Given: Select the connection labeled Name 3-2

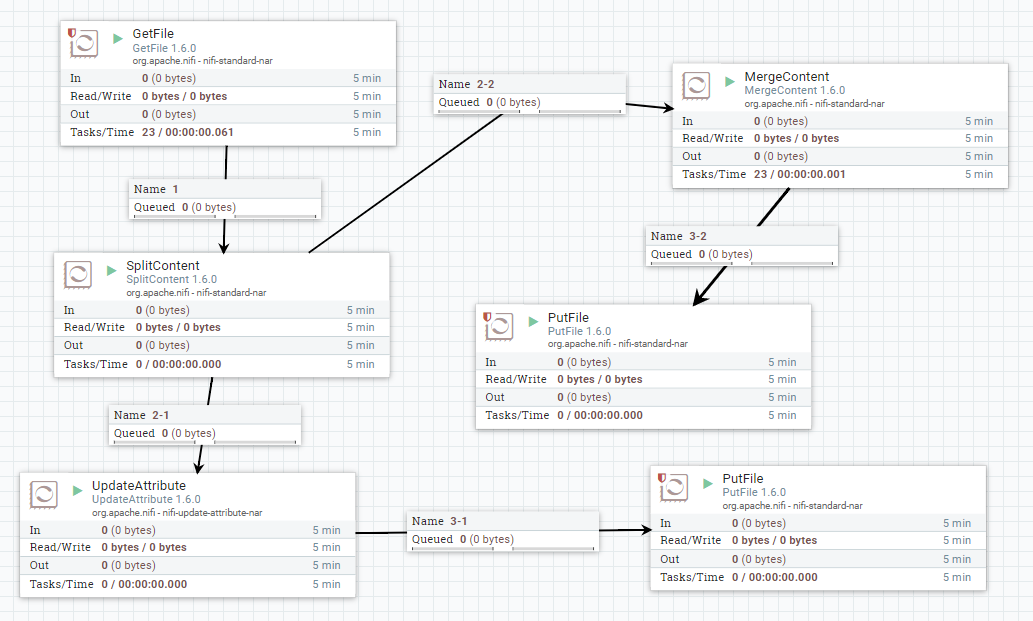Looking at the screenshot, I should coord(742,245).
